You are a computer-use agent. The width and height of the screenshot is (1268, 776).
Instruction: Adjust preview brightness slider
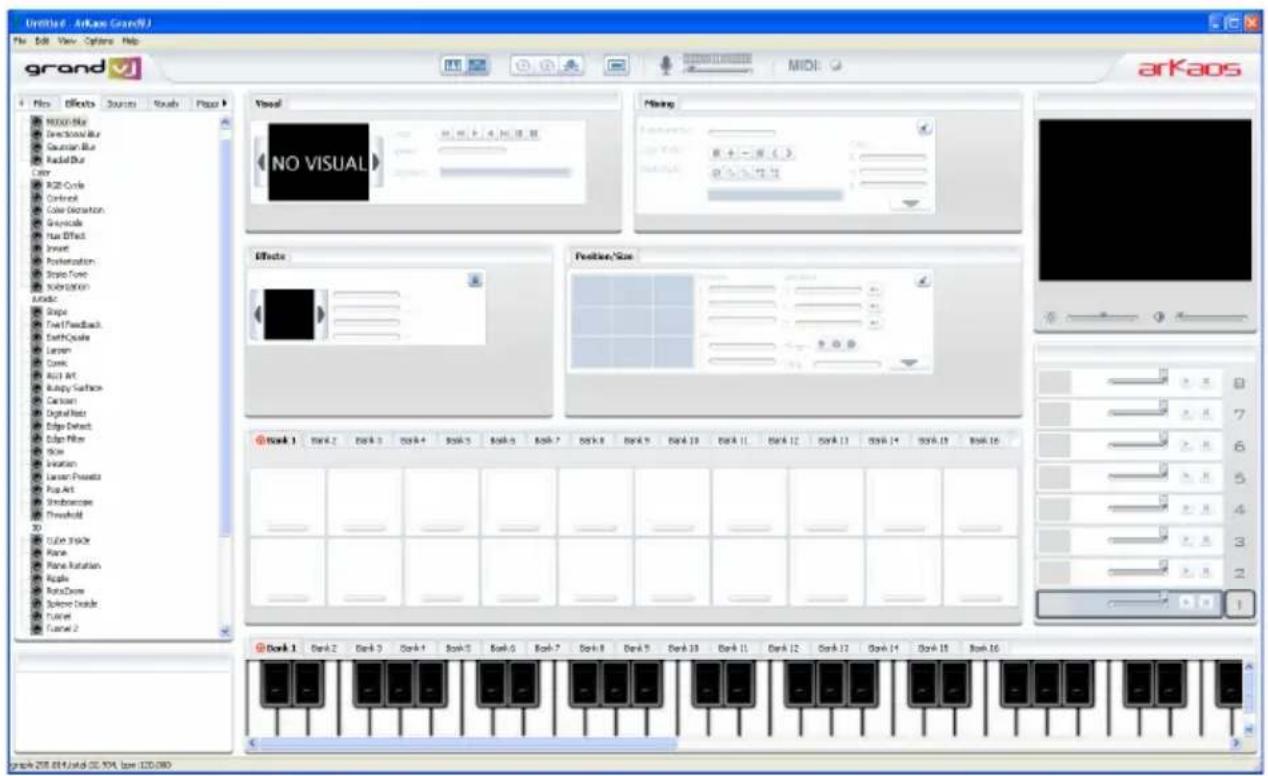click(1103, 316)
